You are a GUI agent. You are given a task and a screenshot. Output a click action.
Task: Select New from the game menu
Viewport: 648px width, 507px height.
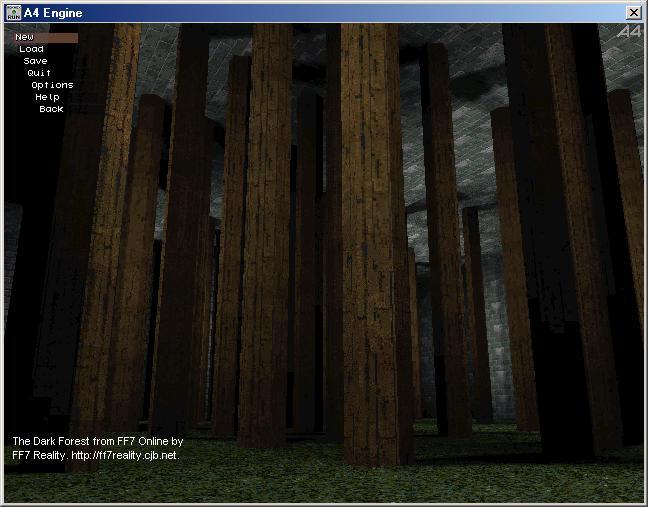click(x=24, y=37)
